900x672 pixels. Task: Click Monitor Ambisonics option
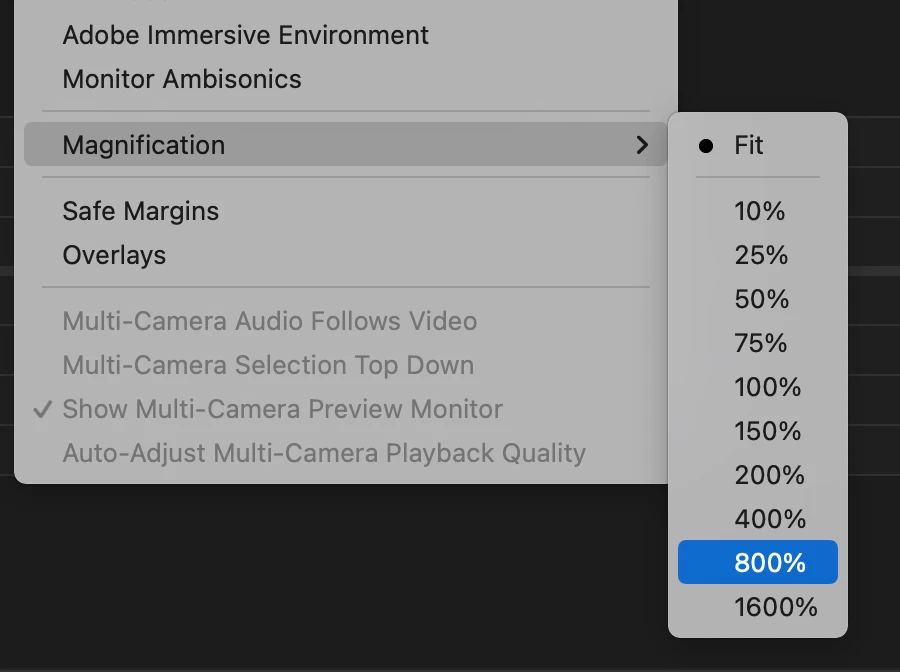tap(182, 79)
